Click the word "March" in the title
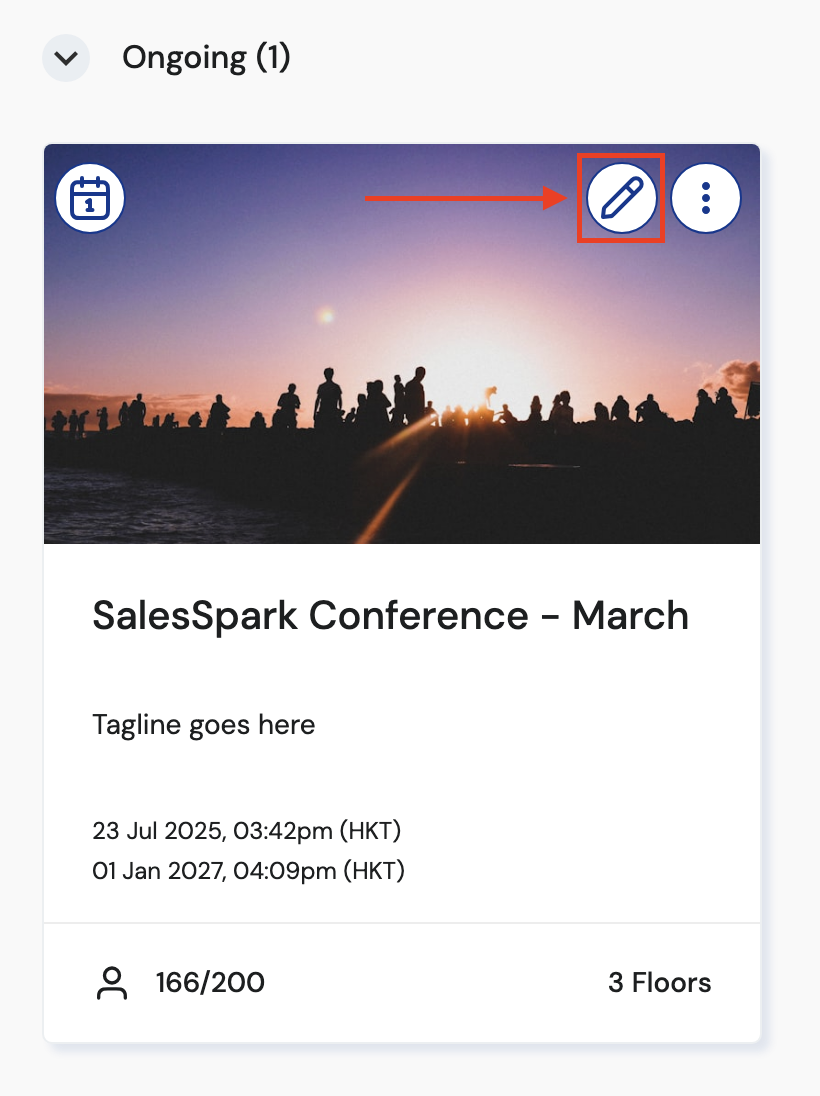Screen dimensions: 820x1096 [x=630, y=615]
